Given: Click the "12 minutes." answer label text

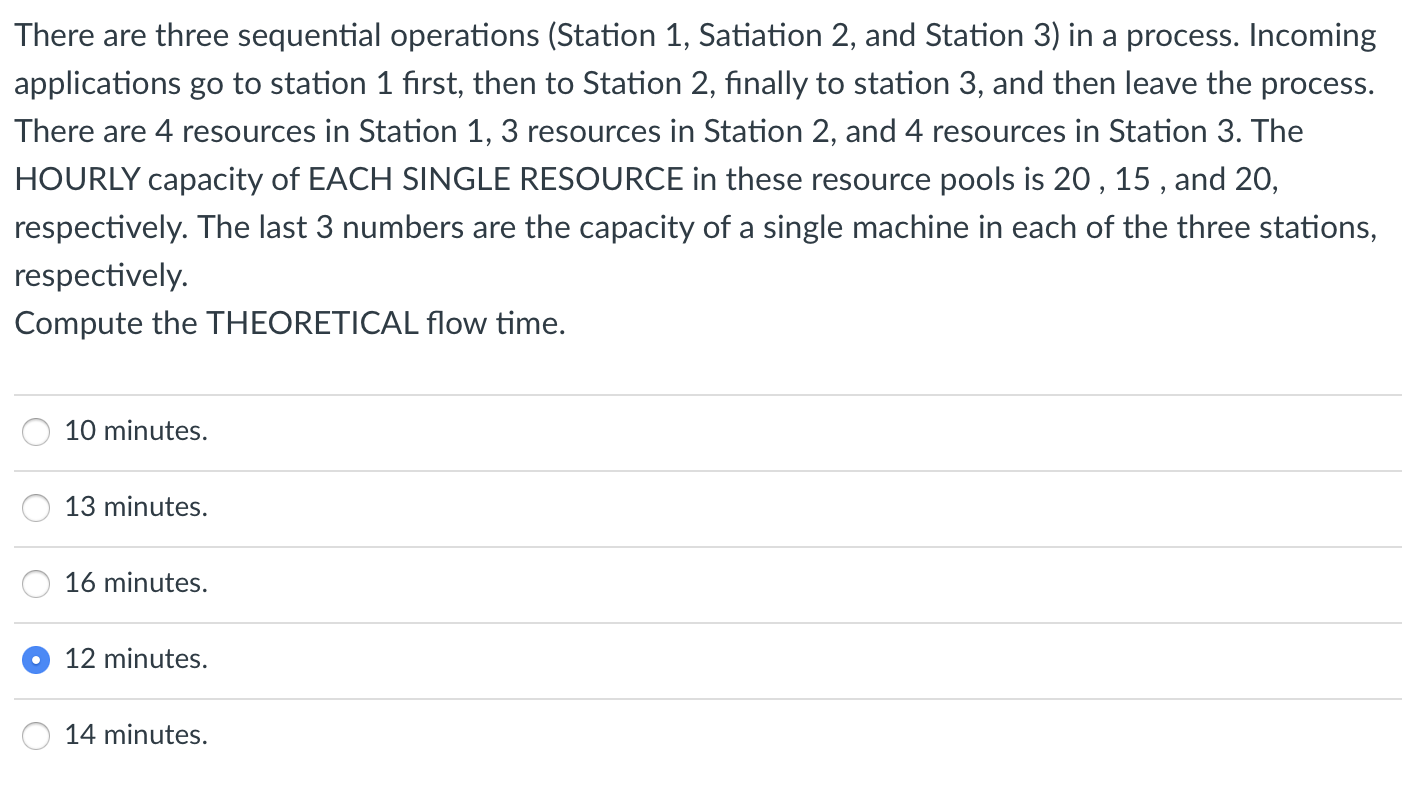Looking at the screenshot, I should 136,659.
